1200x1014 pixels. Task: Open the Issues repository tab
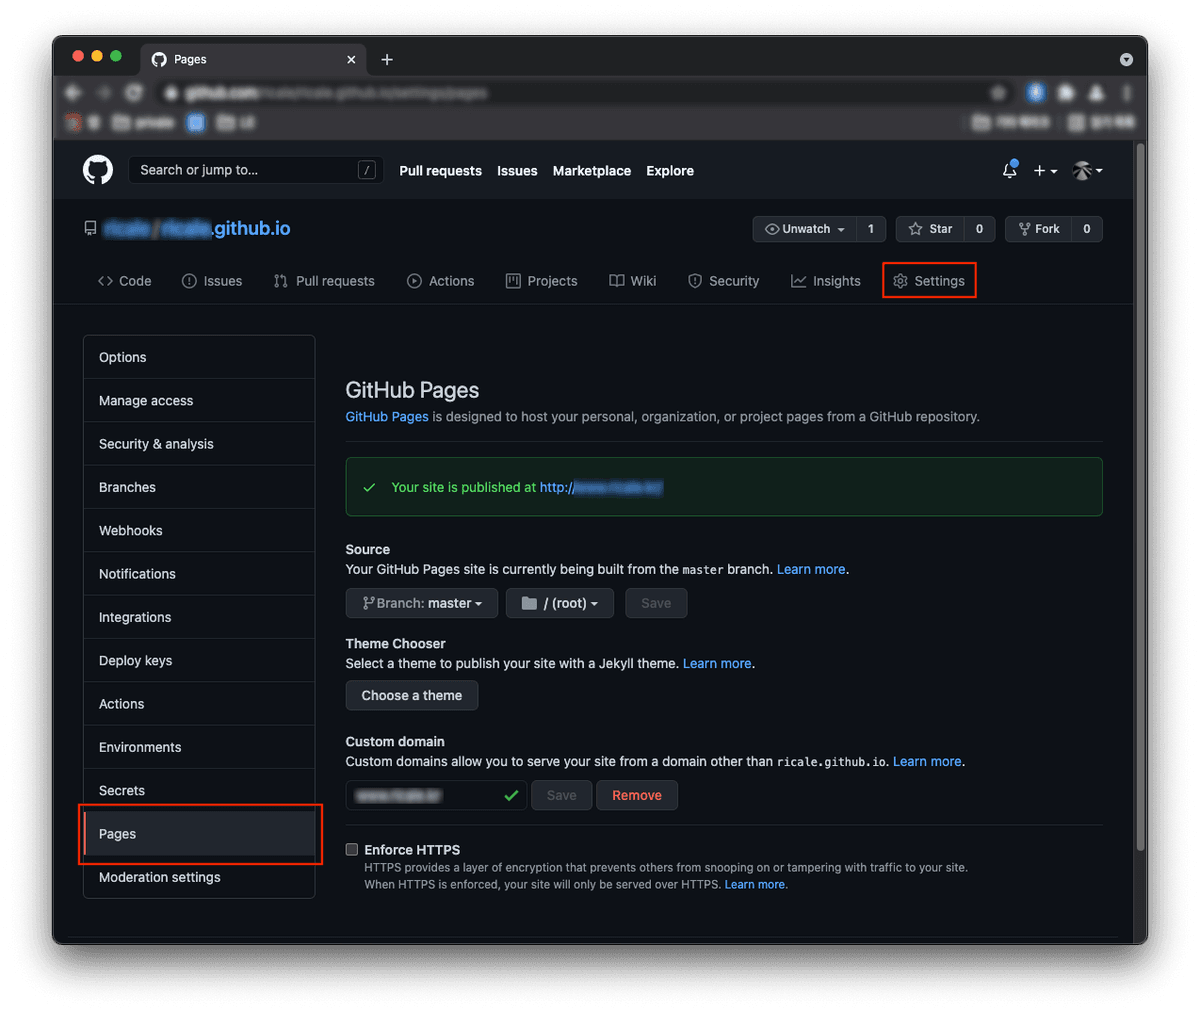point(212,281)
